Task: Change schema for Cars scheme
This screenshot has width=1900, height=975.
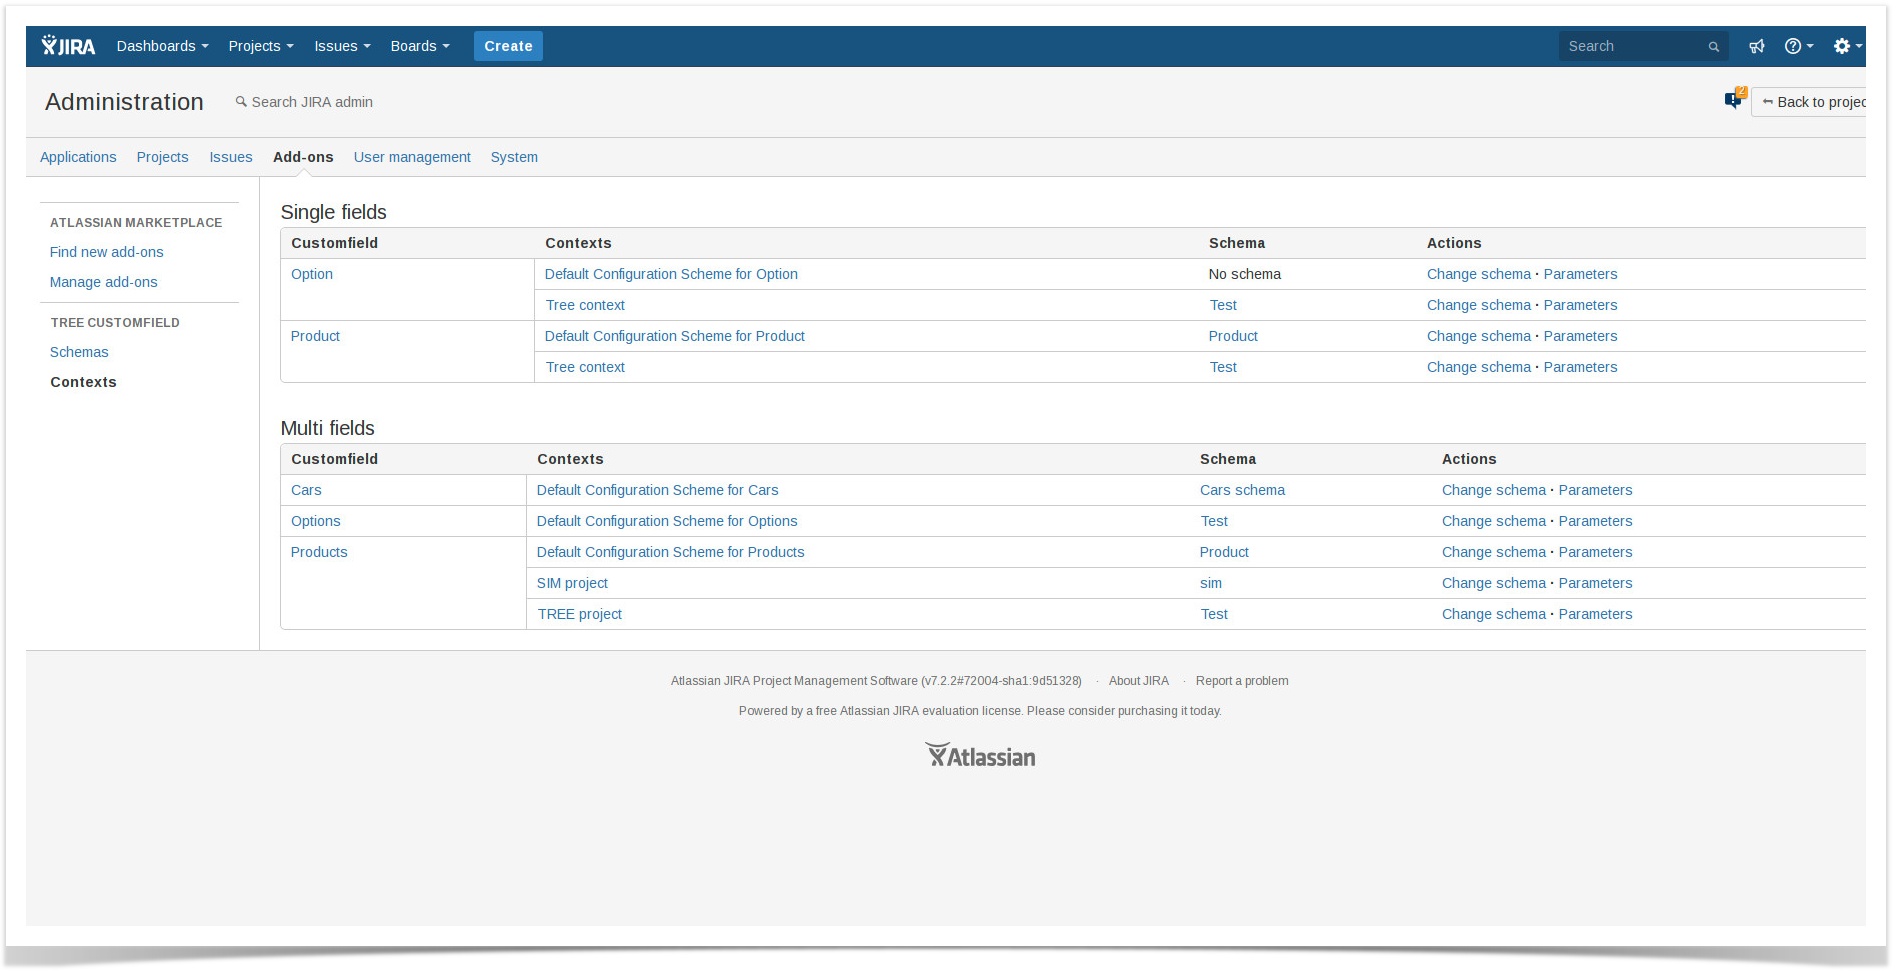Action: pyautogui.click(x=1493, y=490)
